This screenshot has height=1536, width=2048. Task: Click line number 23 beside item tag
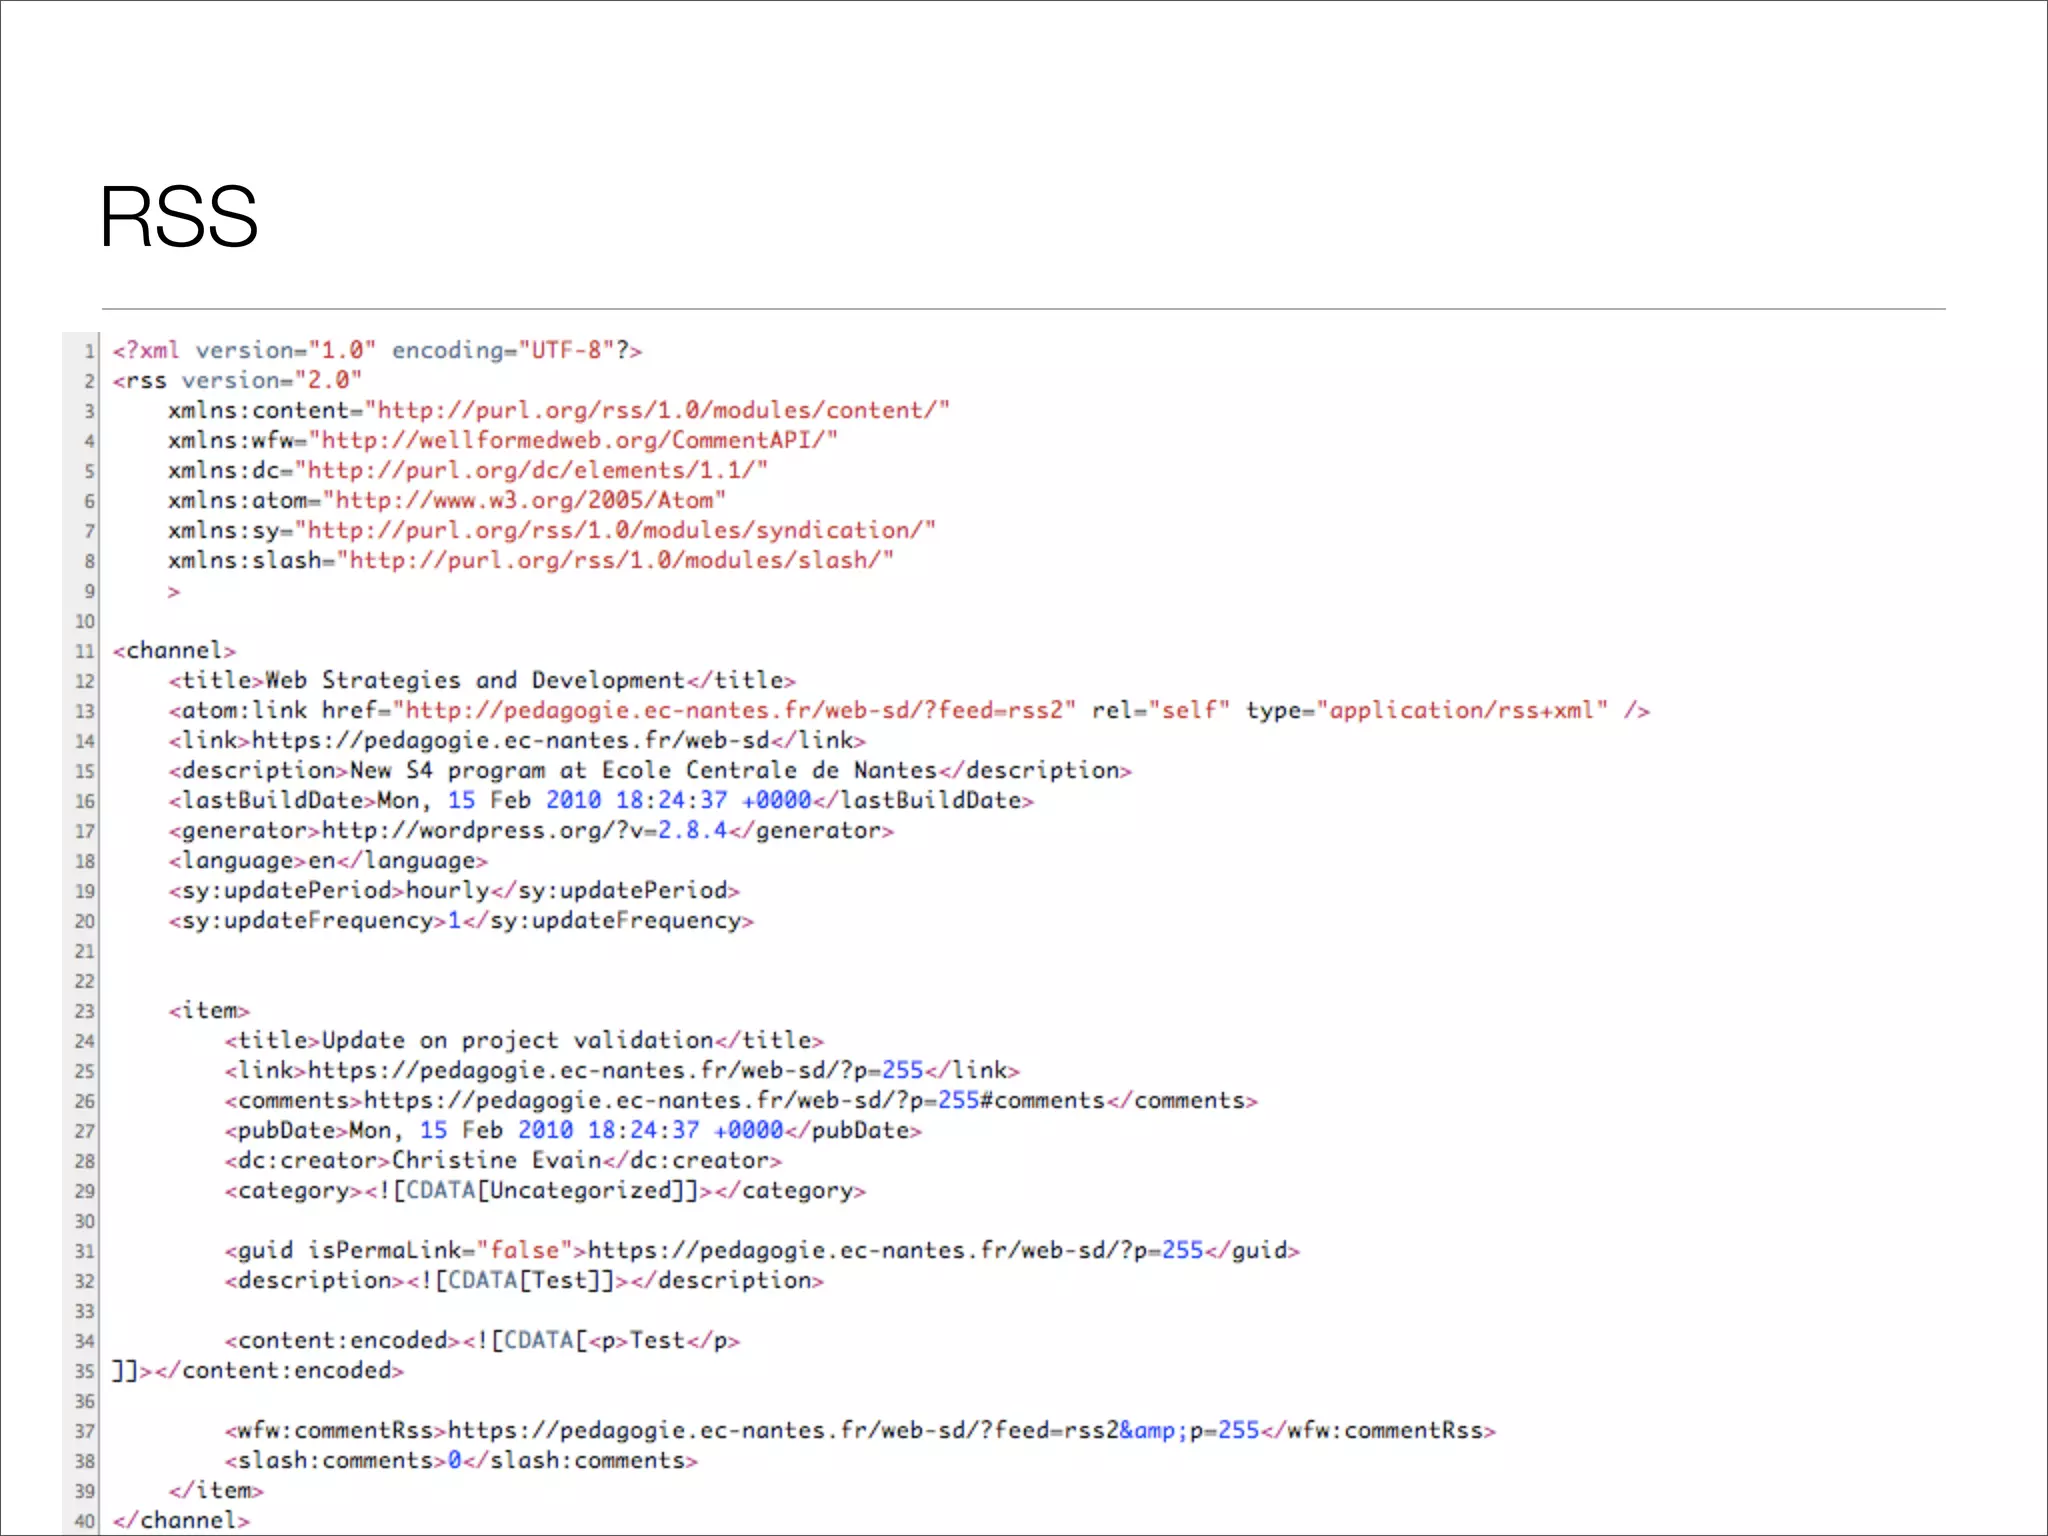[x=85, y=1012]
